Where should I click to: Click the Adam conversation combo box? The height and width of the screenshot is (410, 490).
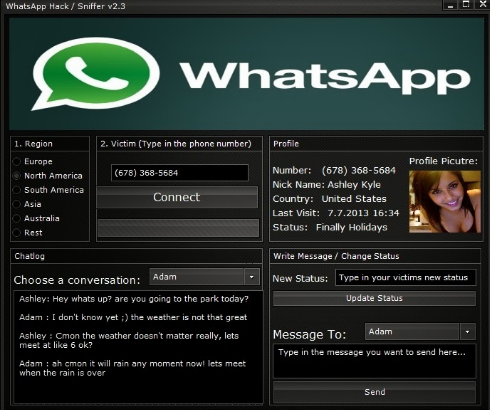tap(204, 277)
